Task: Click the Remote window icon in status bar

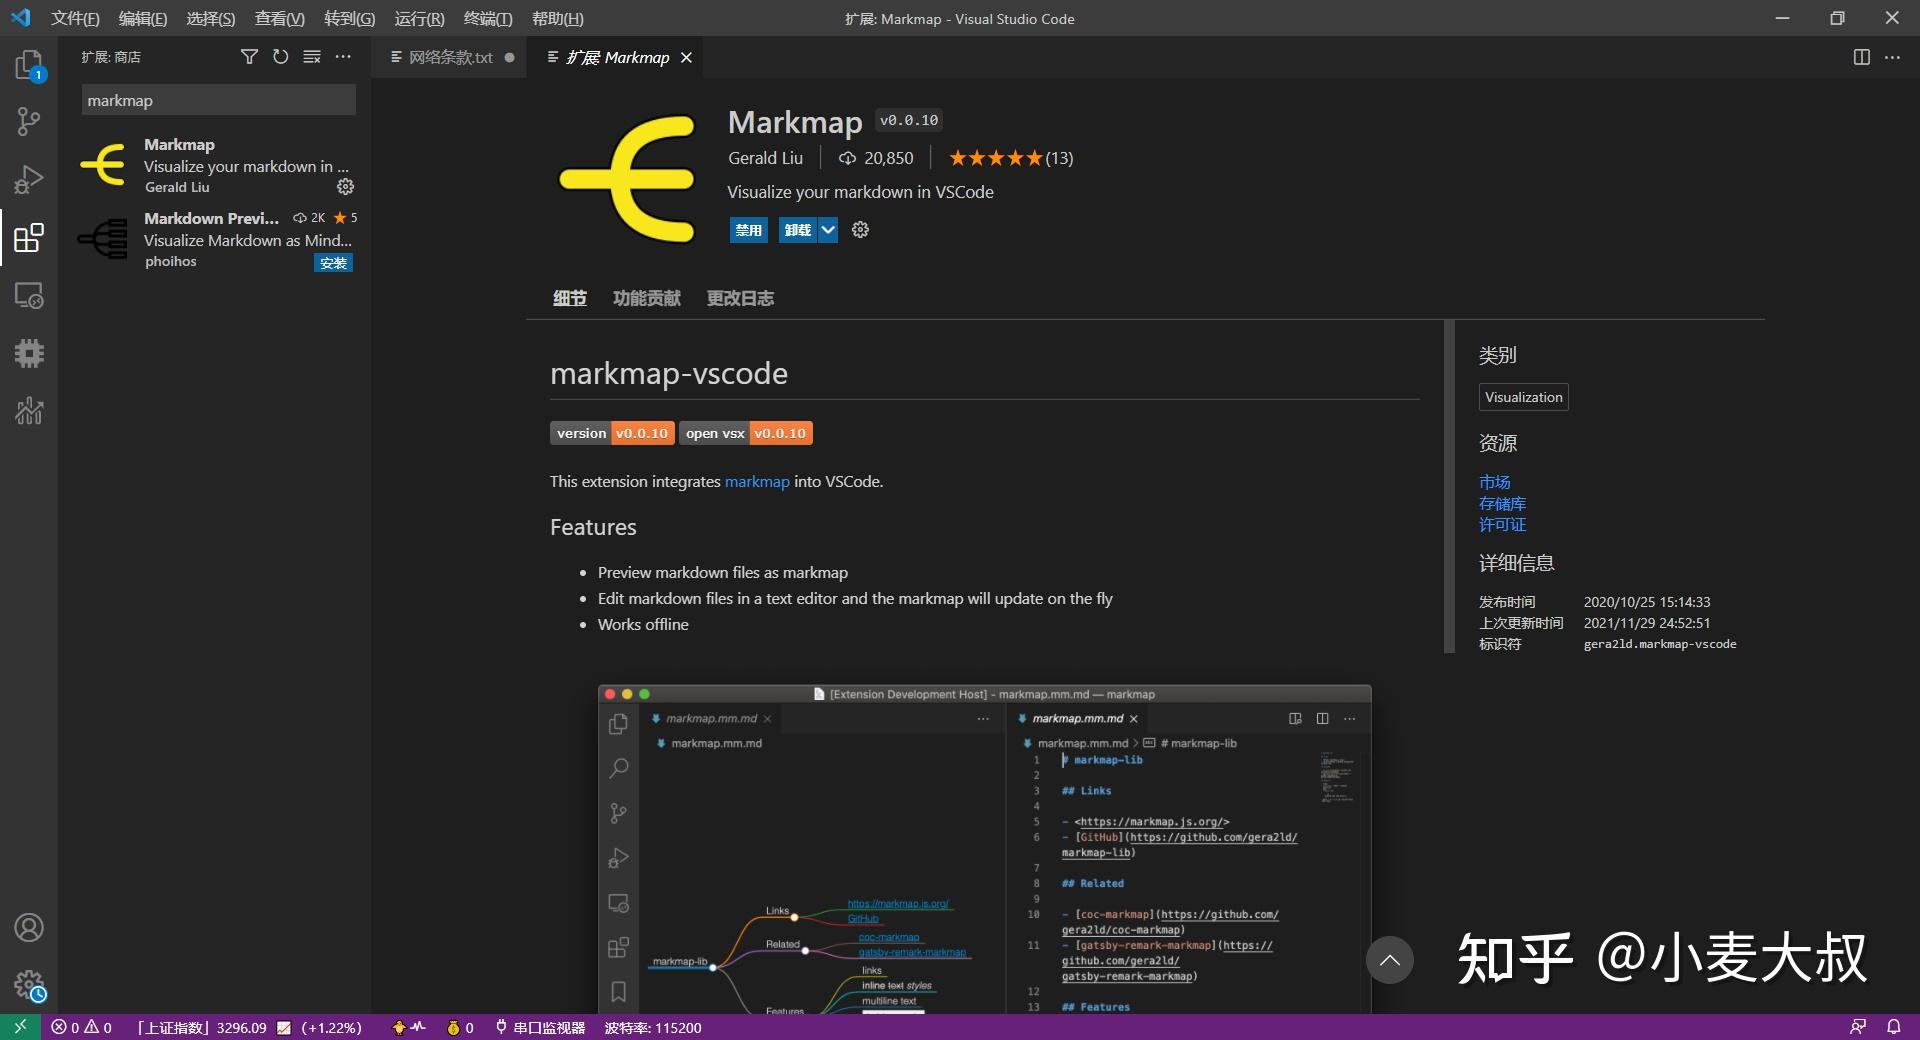Action: point(18,1027)
